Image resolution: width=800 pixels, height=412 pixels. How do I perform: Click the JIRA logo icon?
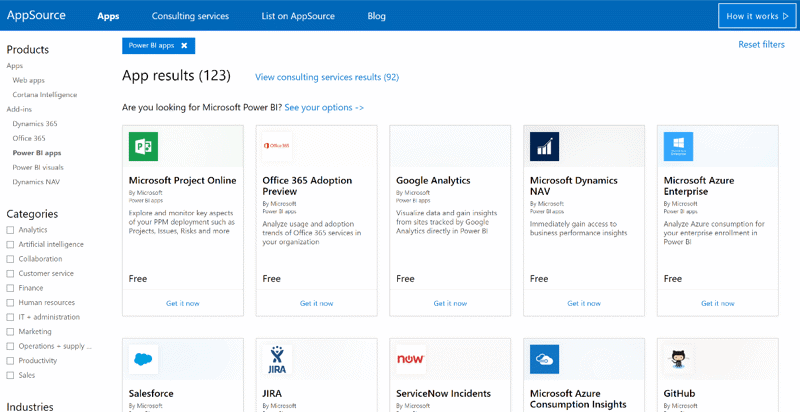[277, 359]
